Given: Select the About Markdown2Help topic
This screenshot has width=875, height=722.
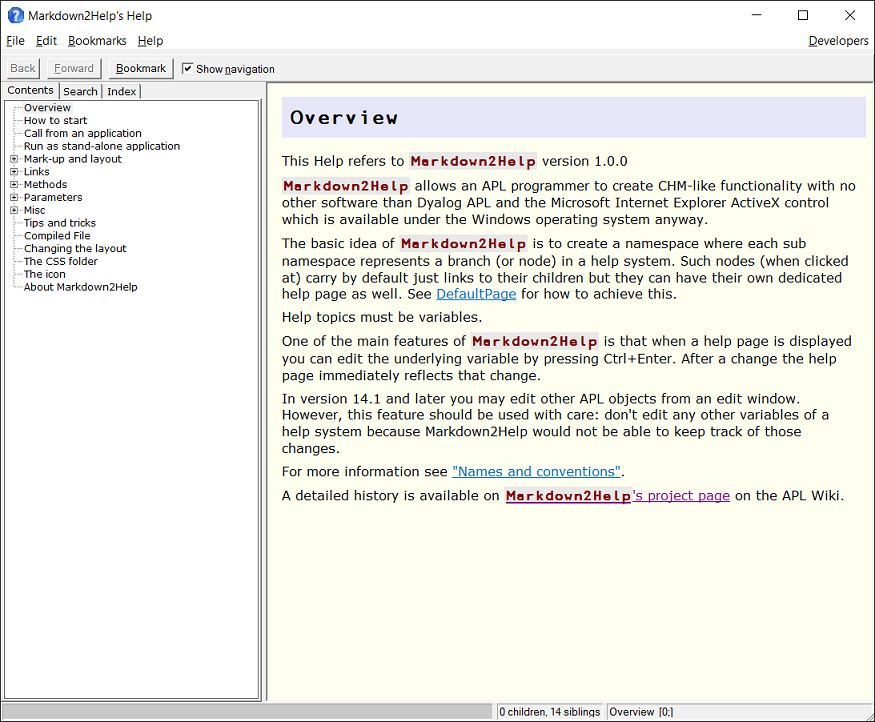Looking at the screenshot, I should pyautogui.click(x=80, y=287).
